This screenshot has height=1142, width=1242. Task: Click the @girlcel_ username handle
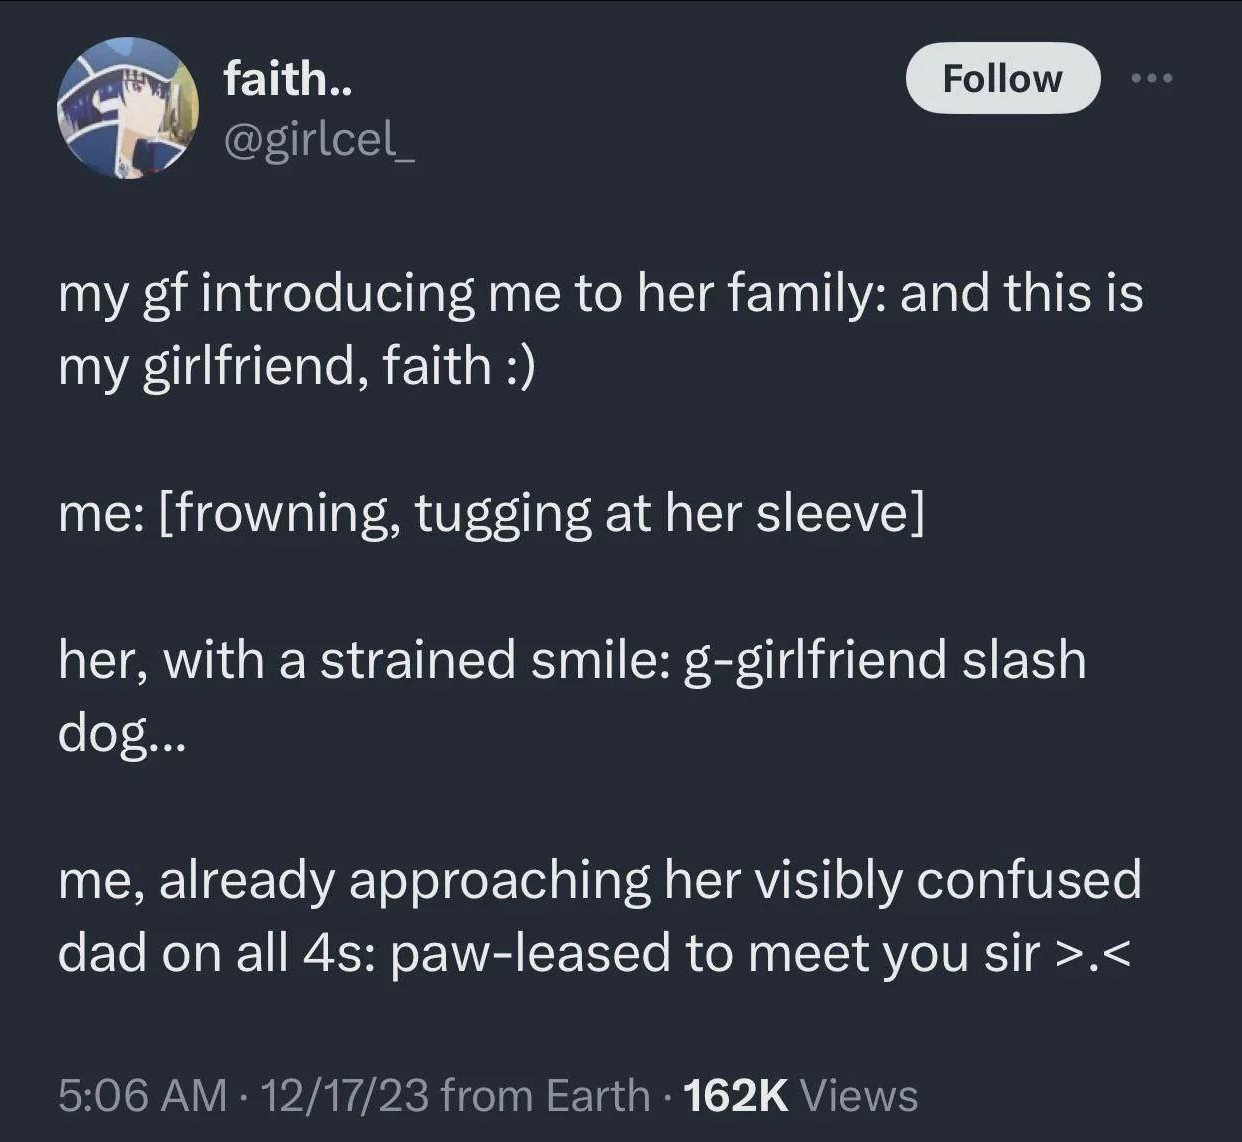pyautogui.click(x=319, y=142)
